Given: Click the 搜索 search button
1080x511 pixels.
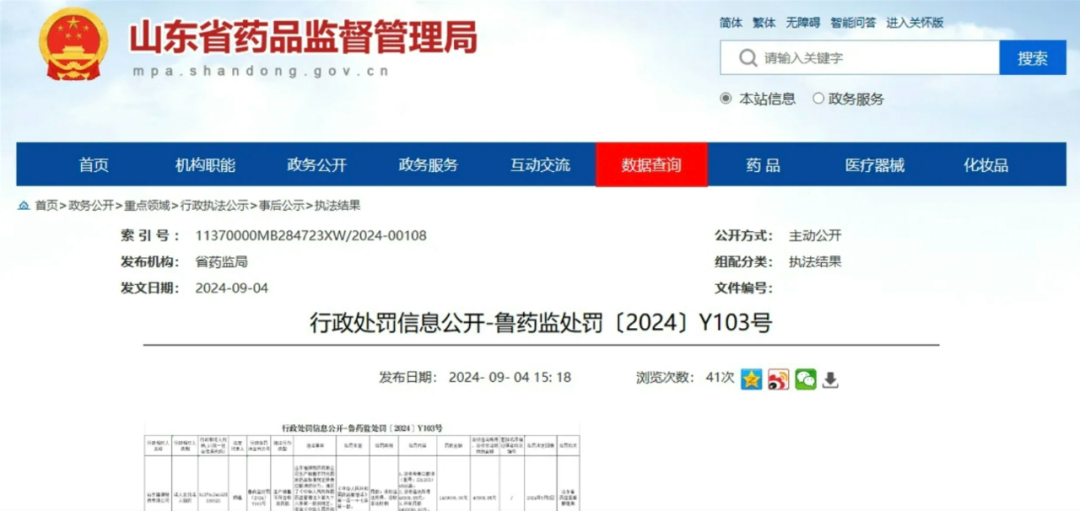Looking at the screenshot, I should (1032, 58).
